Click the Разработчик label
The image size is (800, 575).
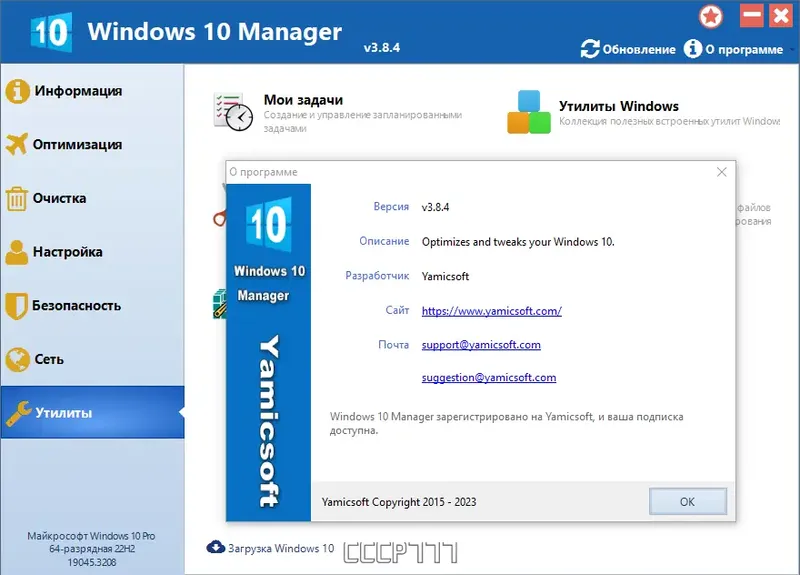pos(377,276)
